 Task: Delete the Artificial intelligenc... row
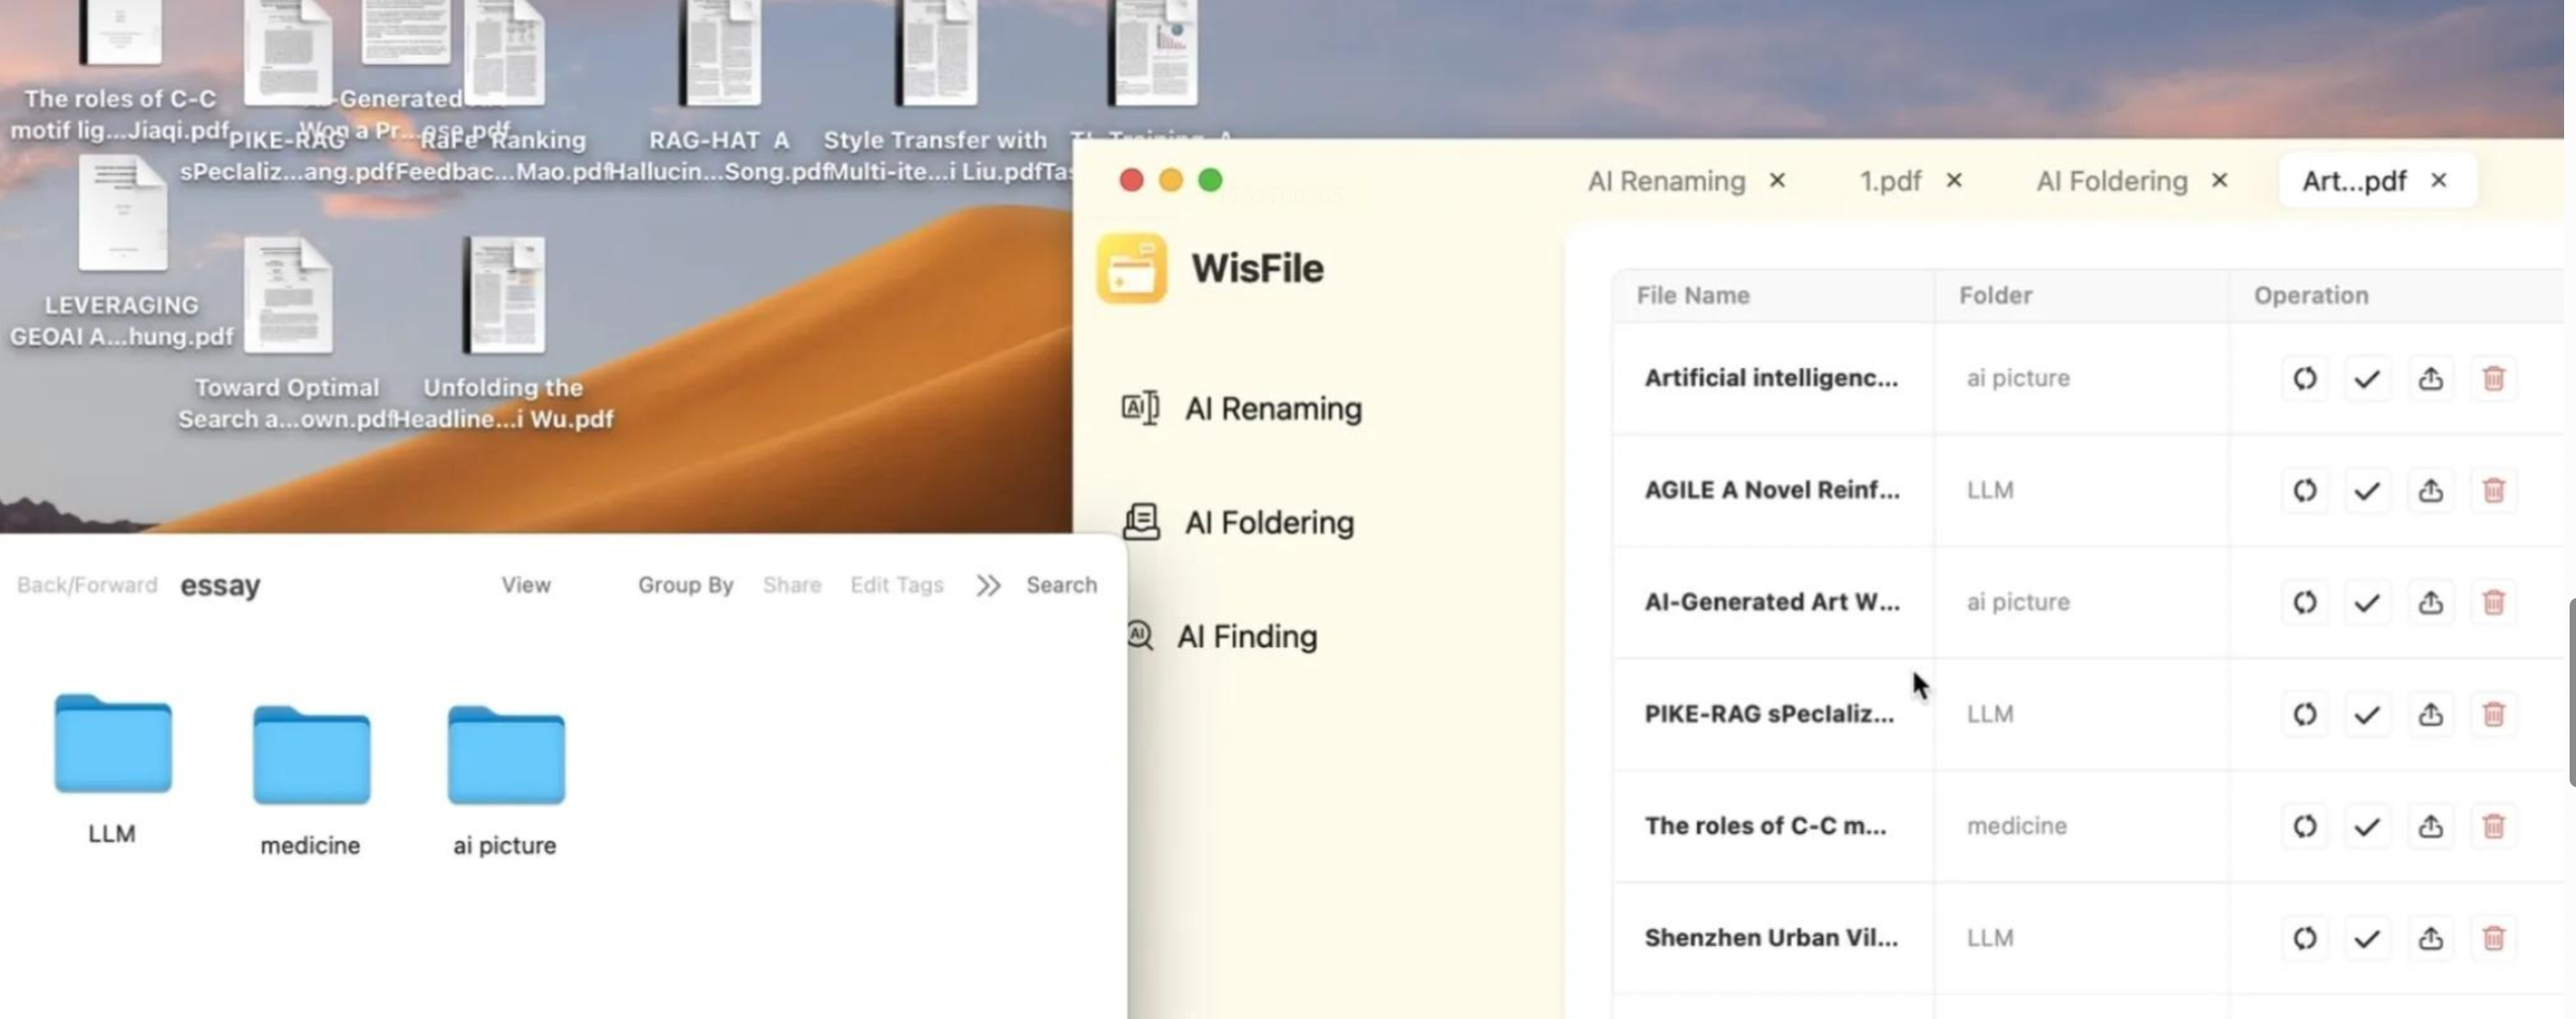point(2494,379)
